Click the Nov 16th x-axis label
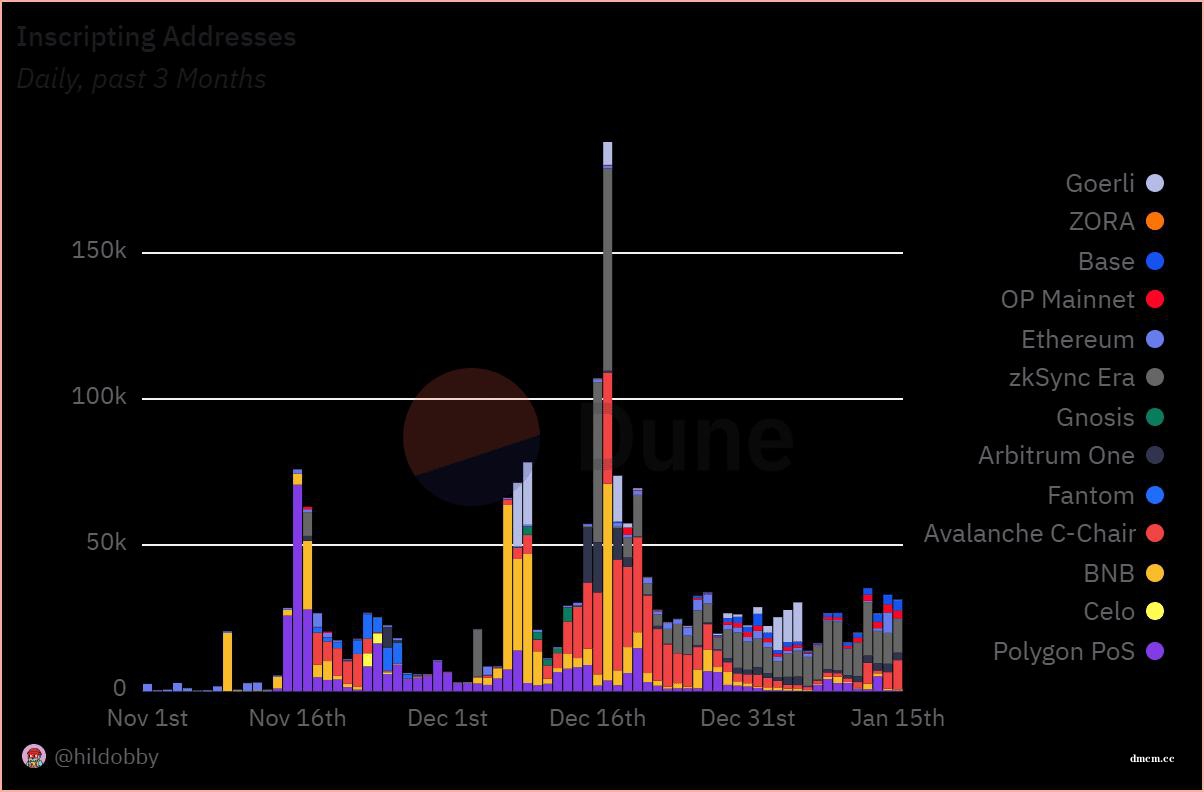 (297, 718)
